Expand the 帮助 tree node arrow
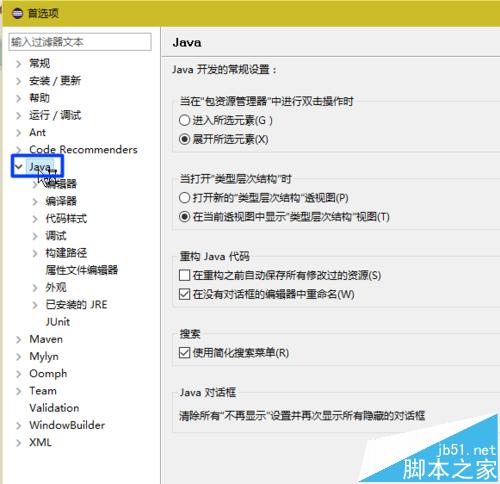Screen dimensions: 500x484 (x=19, y=98)
